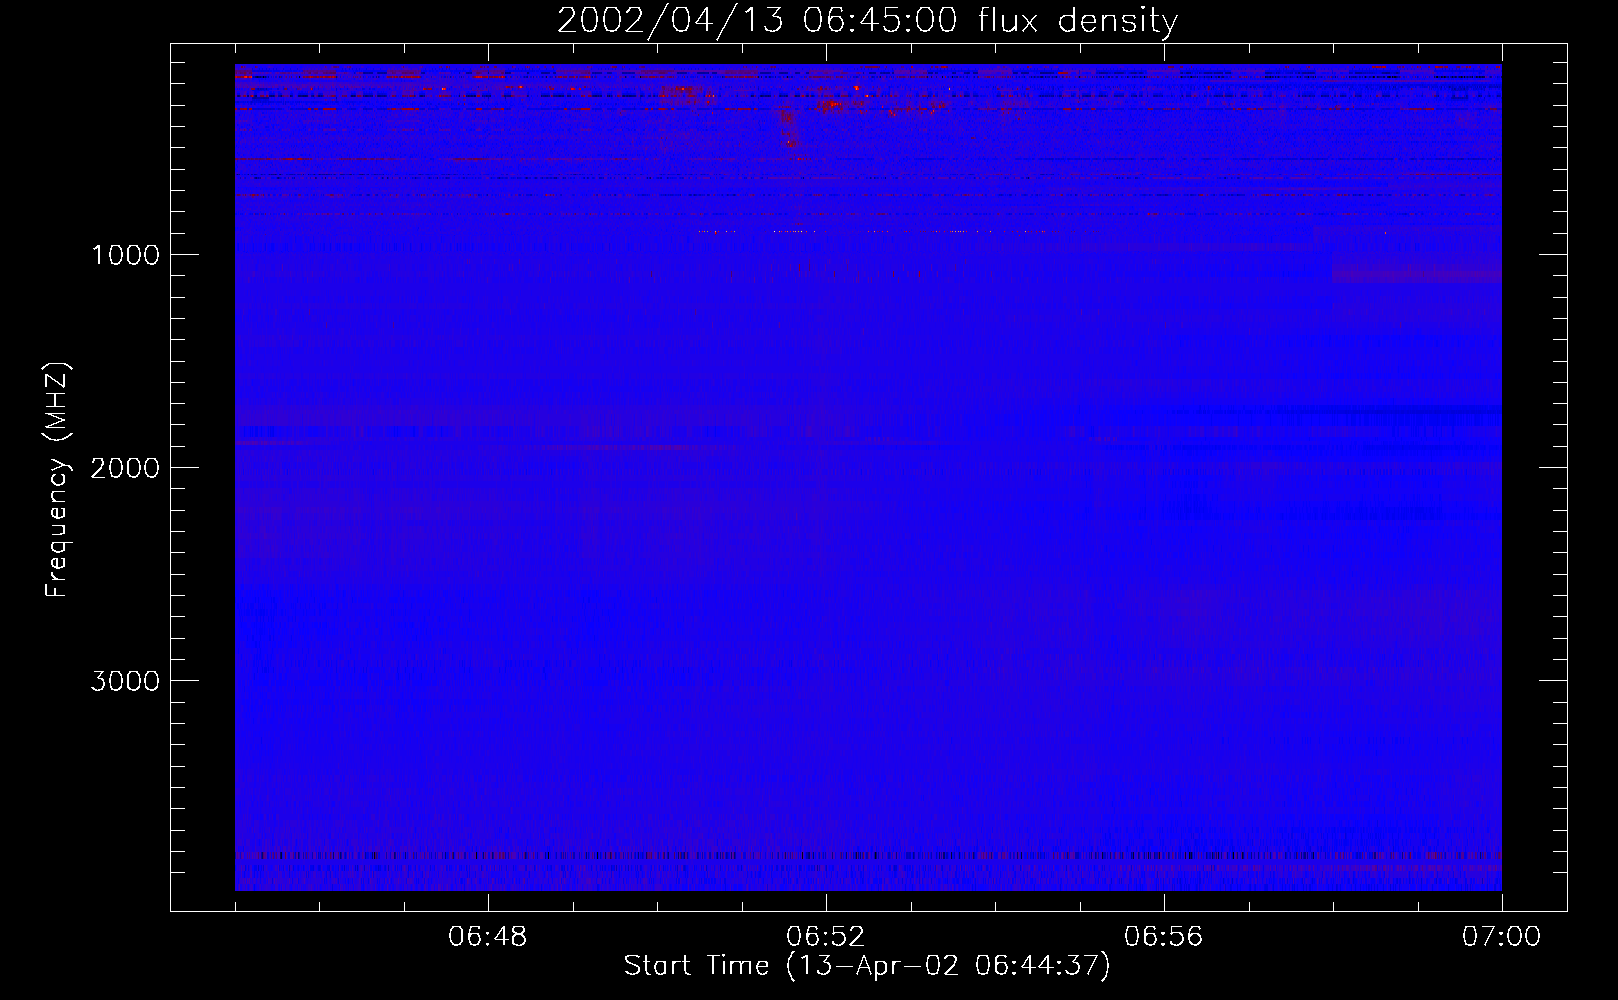Click the 'Start Time (13-Apr-02 06:44:37)' axis label
Image resolution: width=1618 pixels, height=1000 pixels.
coord(867,966)
